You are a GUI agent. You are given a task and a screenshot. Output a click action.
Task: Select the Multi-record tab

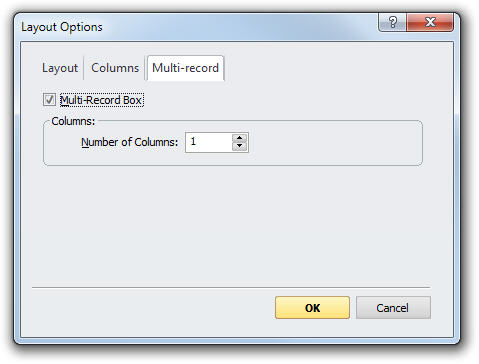pos(185,68)
